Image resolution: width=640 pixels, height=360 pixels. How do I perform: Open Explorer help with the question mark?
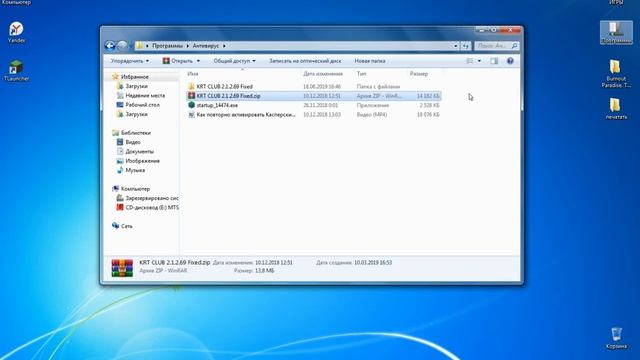510,61
